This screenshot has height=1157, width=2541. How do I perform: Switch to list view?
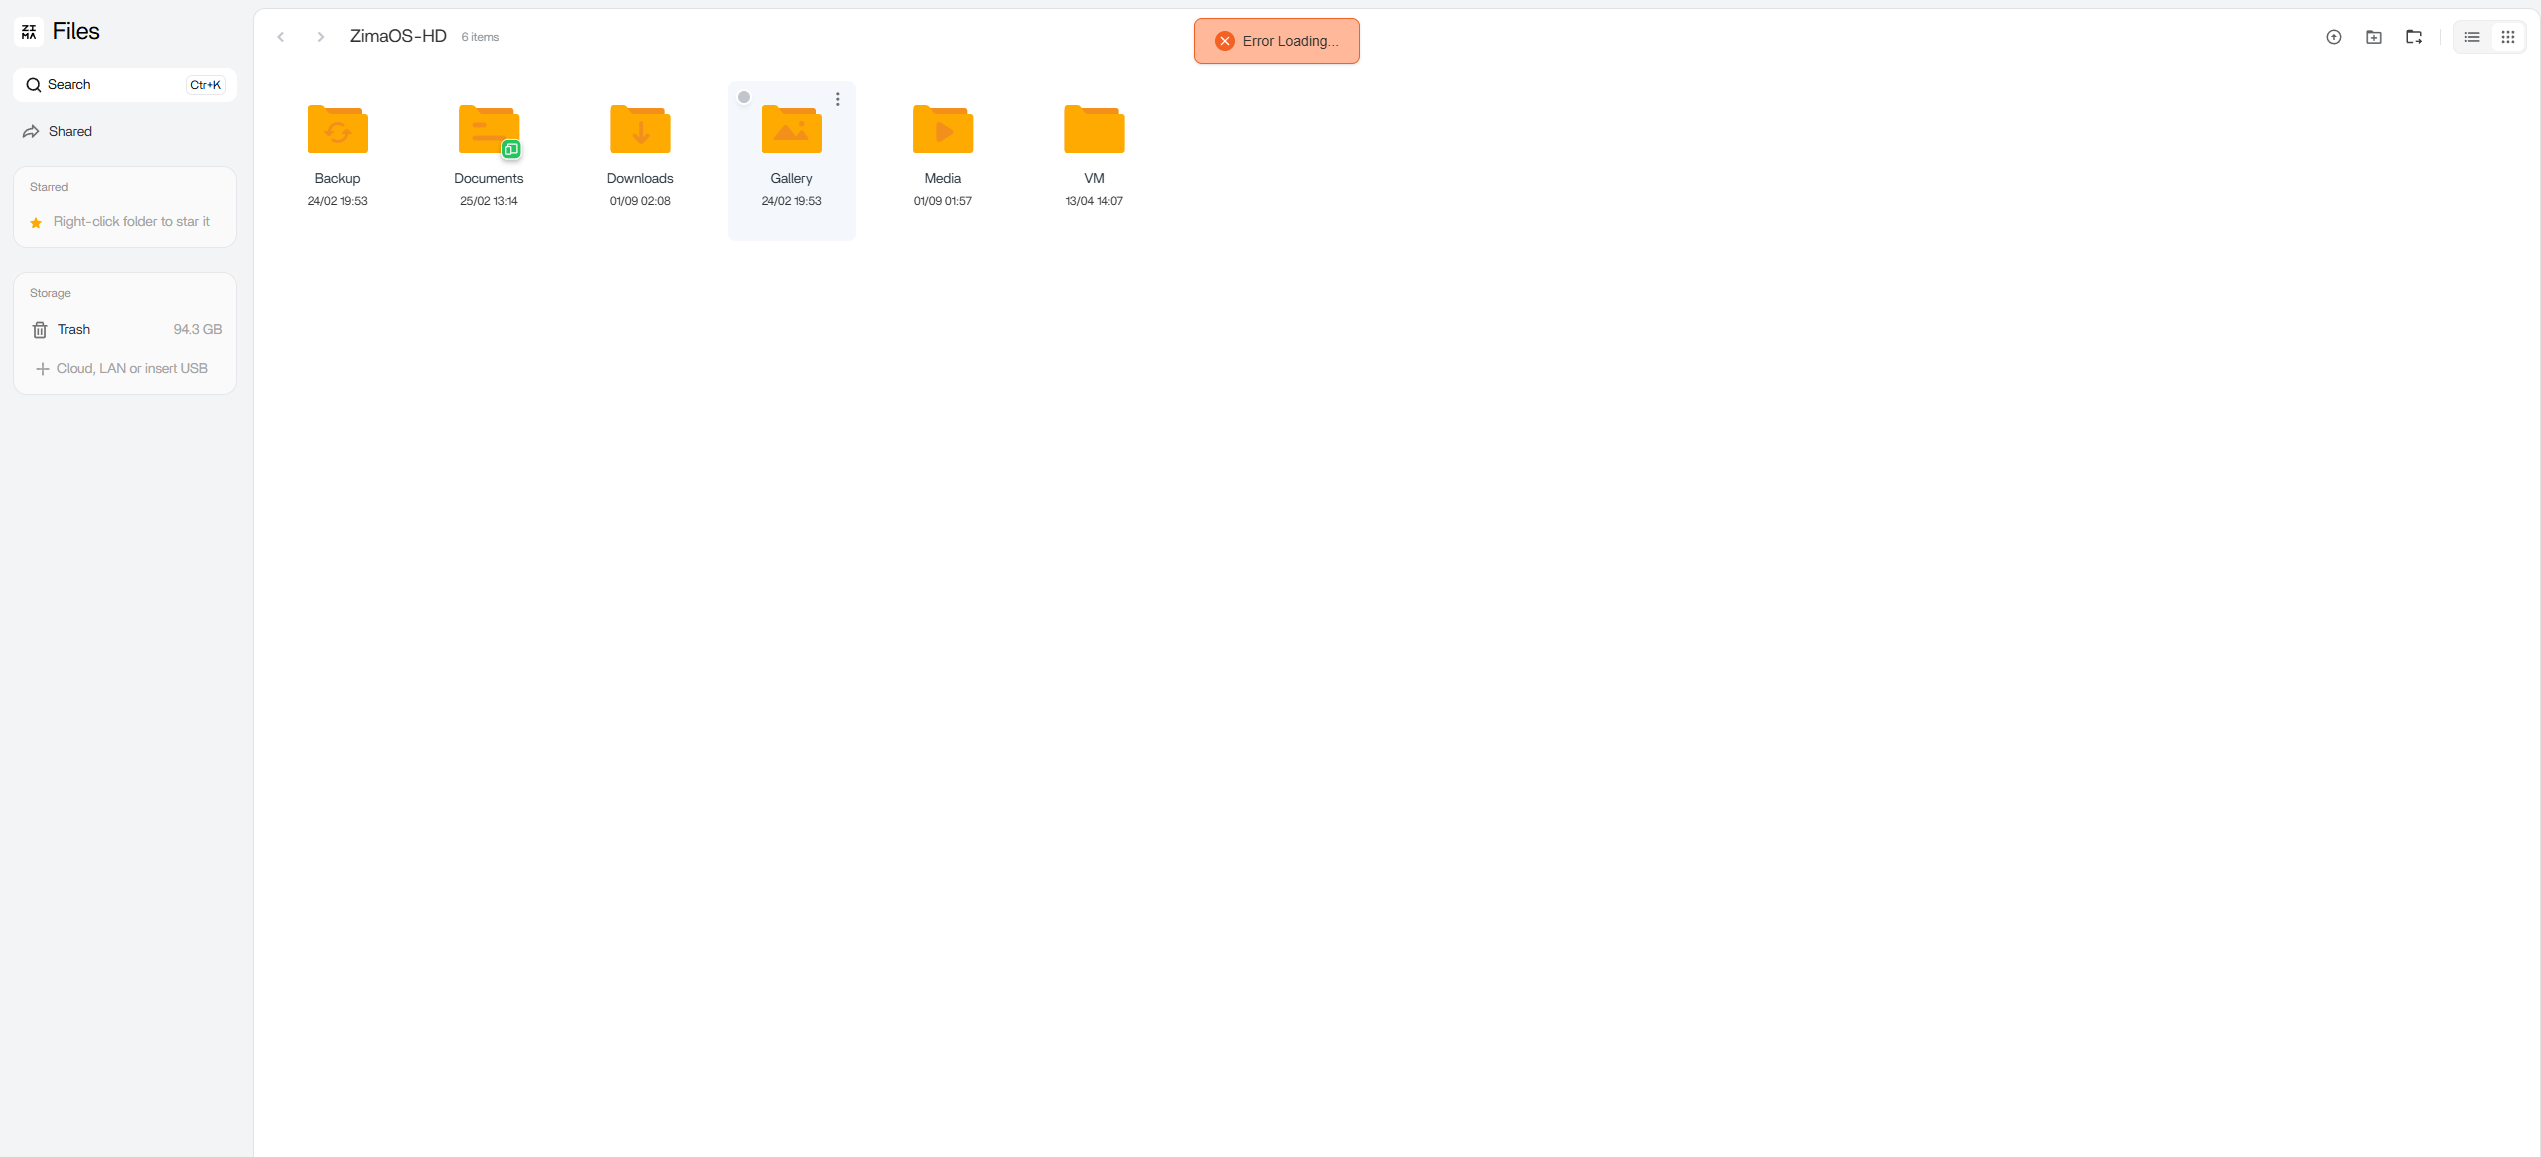2471,37
